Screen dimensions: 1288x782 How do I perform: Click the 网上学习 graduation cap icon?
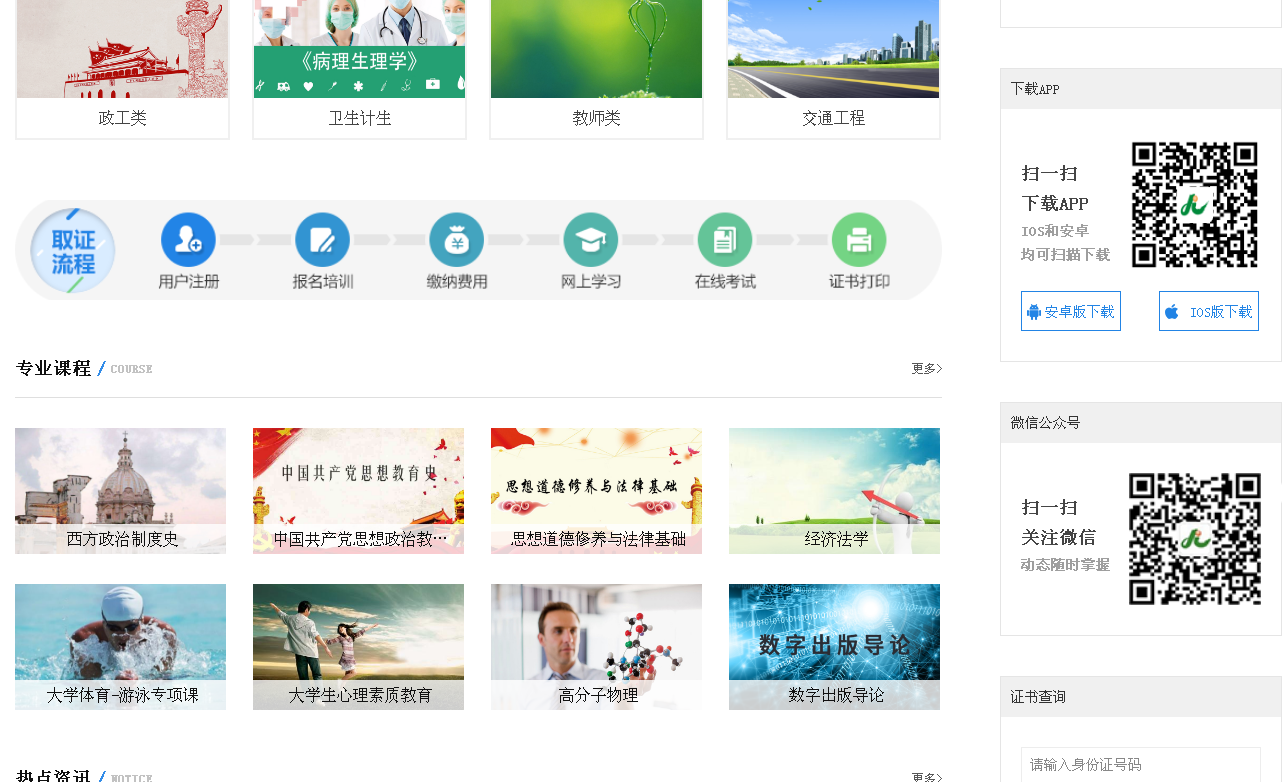[x=590, y=240]
